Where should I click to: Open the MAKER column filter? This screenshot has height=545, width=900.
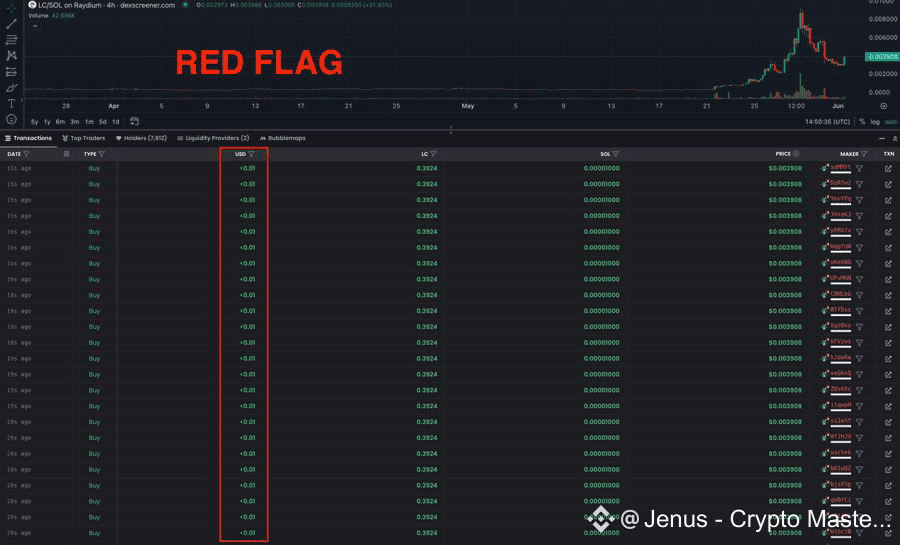[864, 154]
